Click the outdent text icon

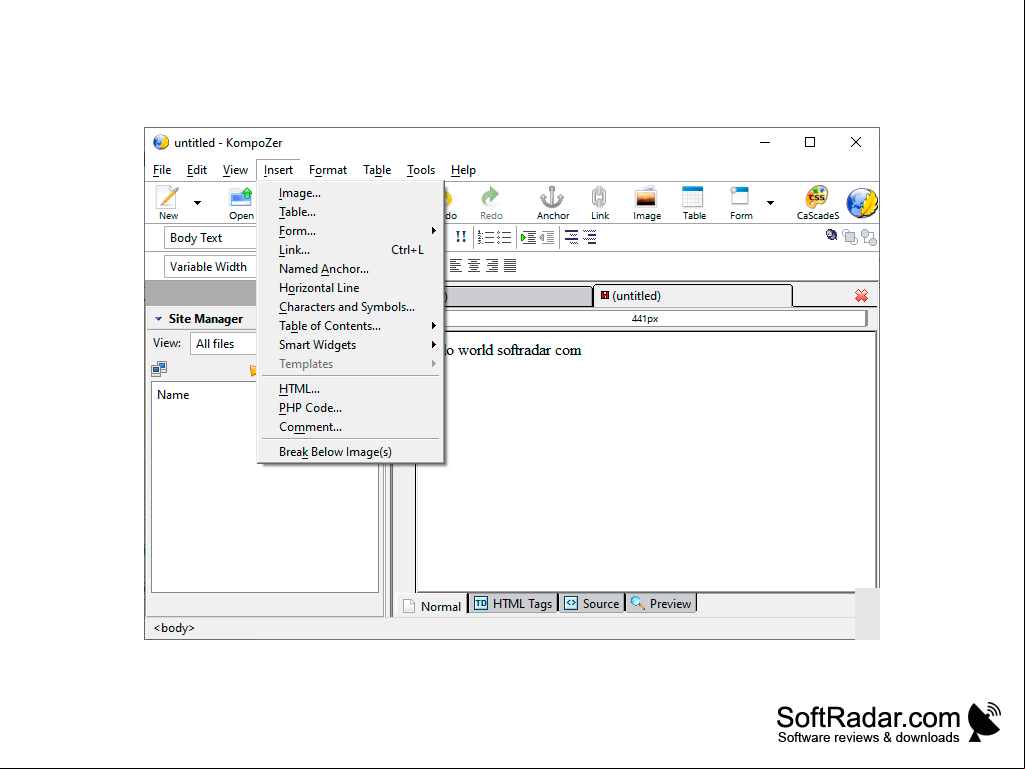547,237
